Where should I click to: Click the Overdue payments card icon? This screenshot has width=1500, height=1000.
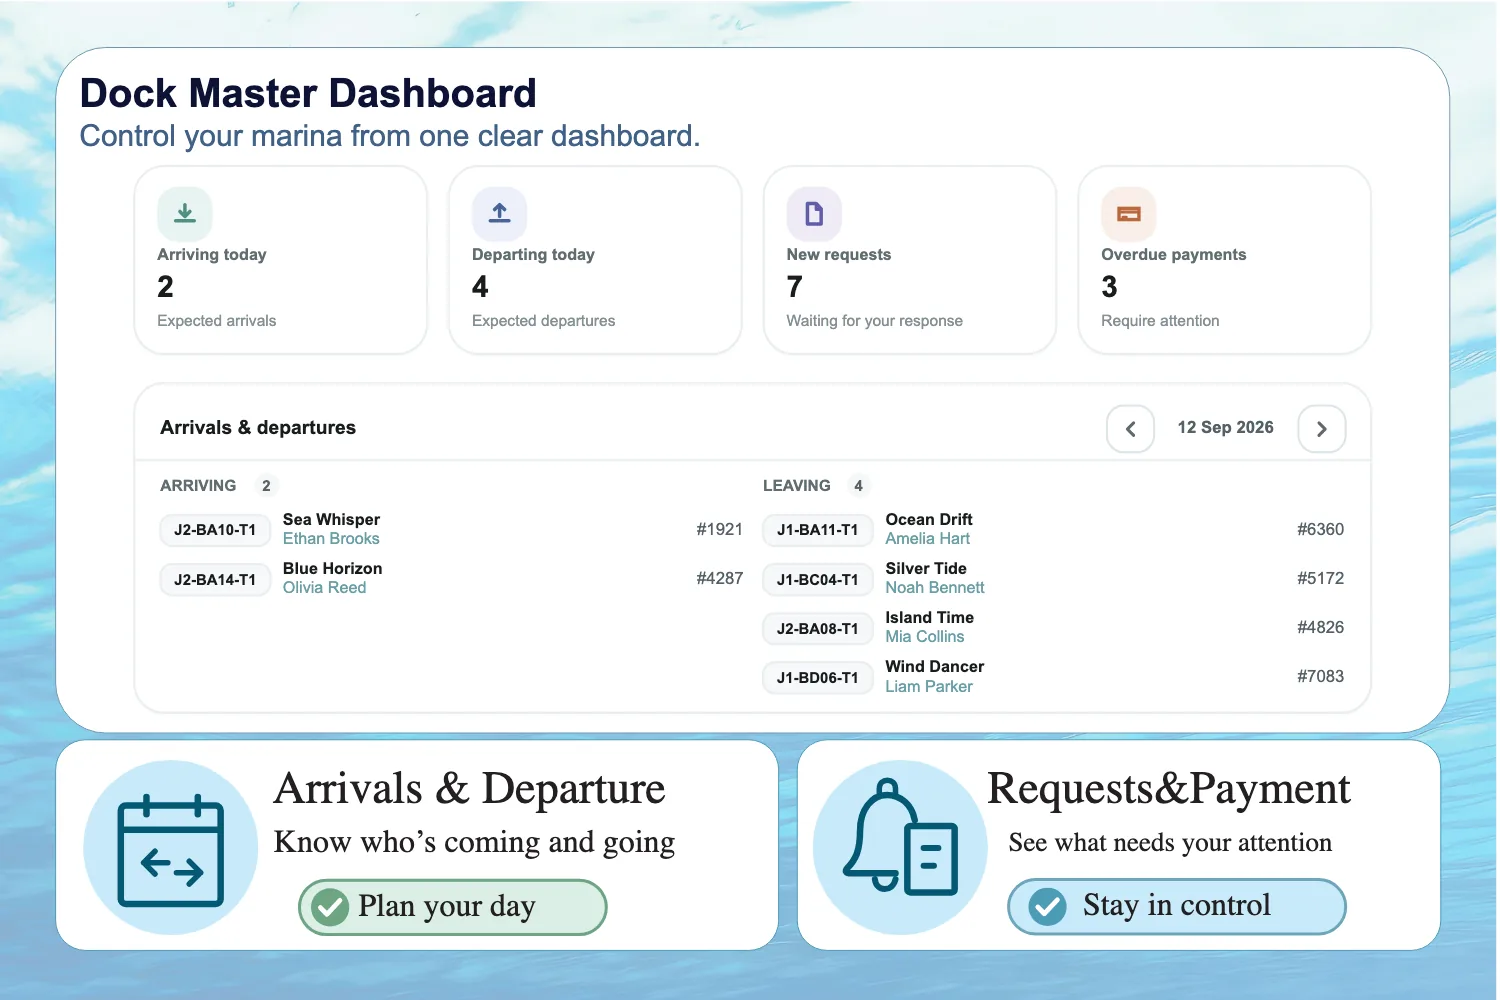point(1129,214)
